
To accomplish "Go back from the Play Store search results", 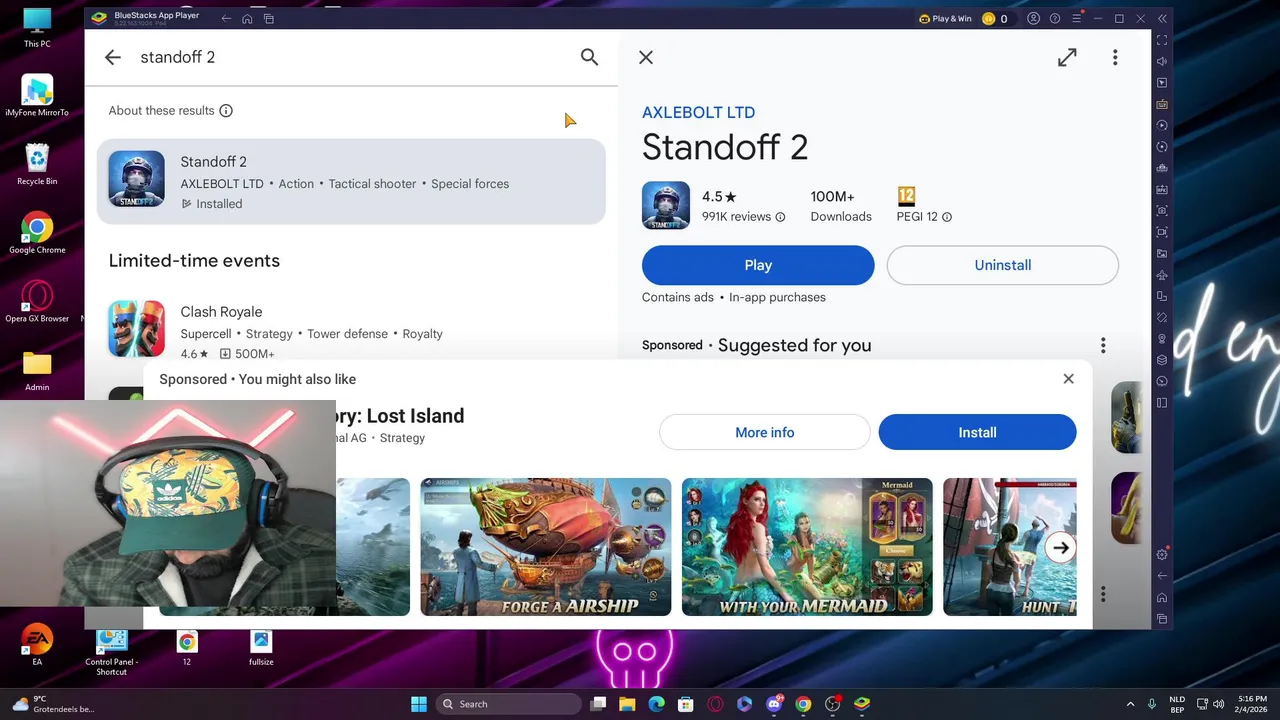I will (x=113, y=58).
